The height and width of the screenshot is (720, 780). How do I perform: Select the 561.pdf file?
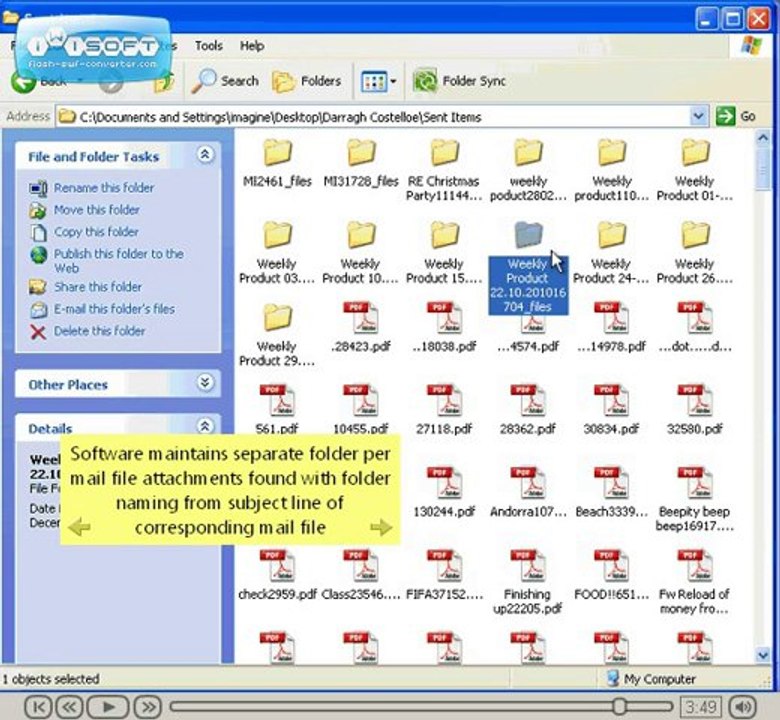point(277,410)
